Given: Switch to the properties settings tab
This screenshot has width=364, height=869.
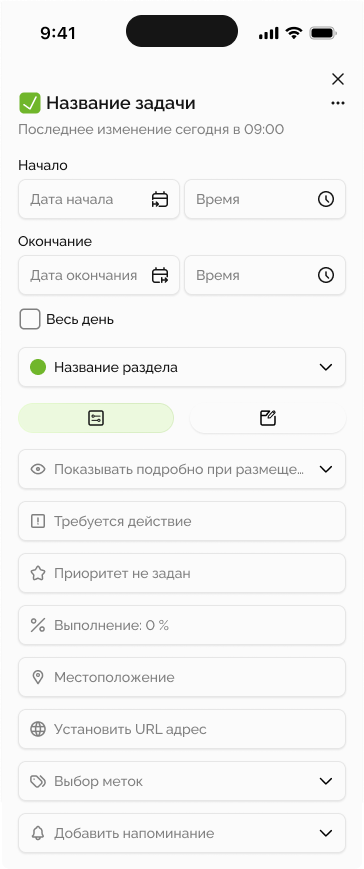Looking at the screenshot, I should pos(96,418).
